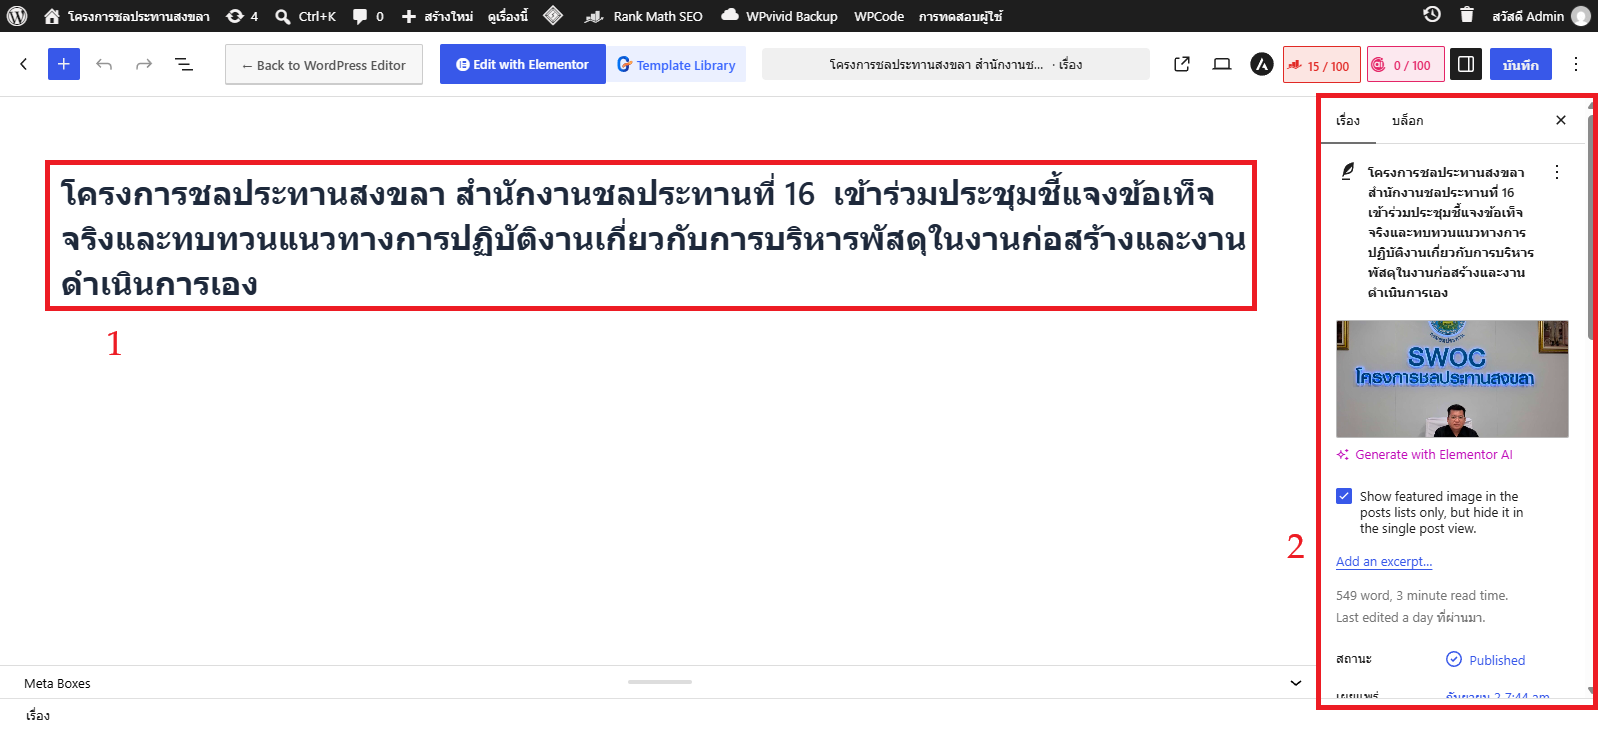The height and width of the screenshot is (730, 1598).
Task: Uncheck Show featured image in posts lists
Action: click(1344, 496)
